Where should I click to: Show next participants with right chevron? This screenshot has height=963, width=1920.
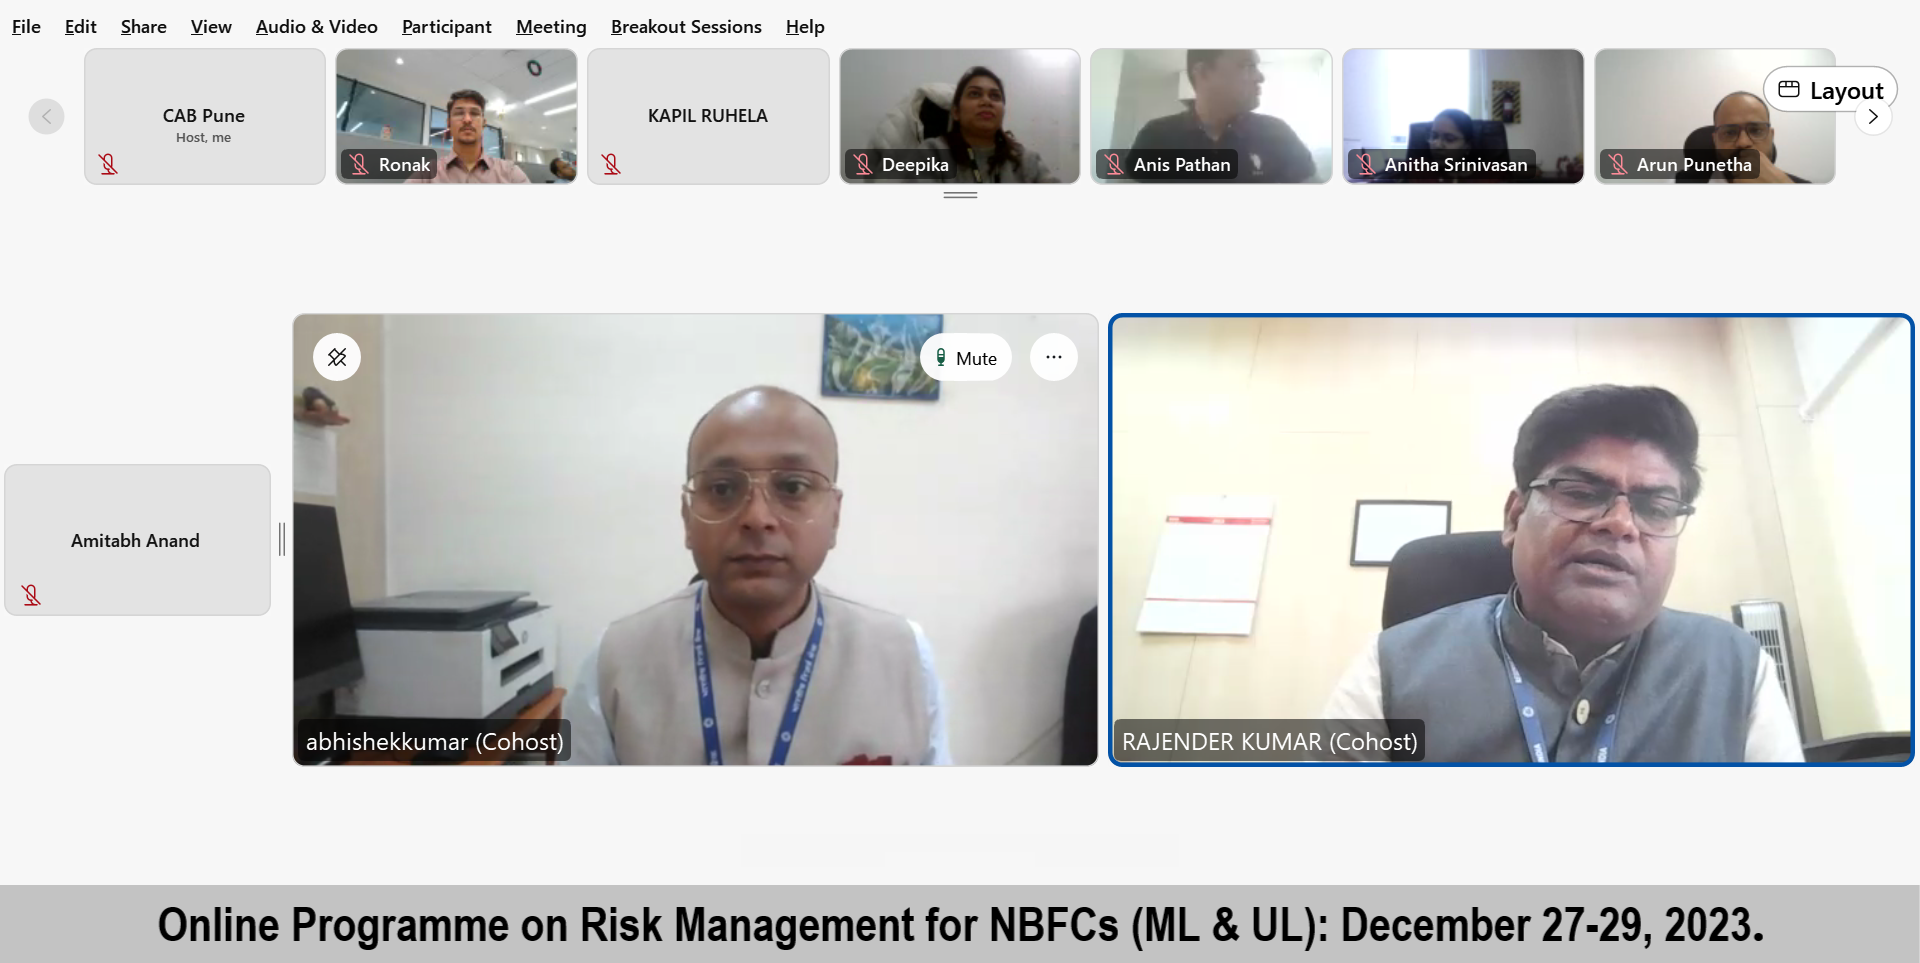1873,117
